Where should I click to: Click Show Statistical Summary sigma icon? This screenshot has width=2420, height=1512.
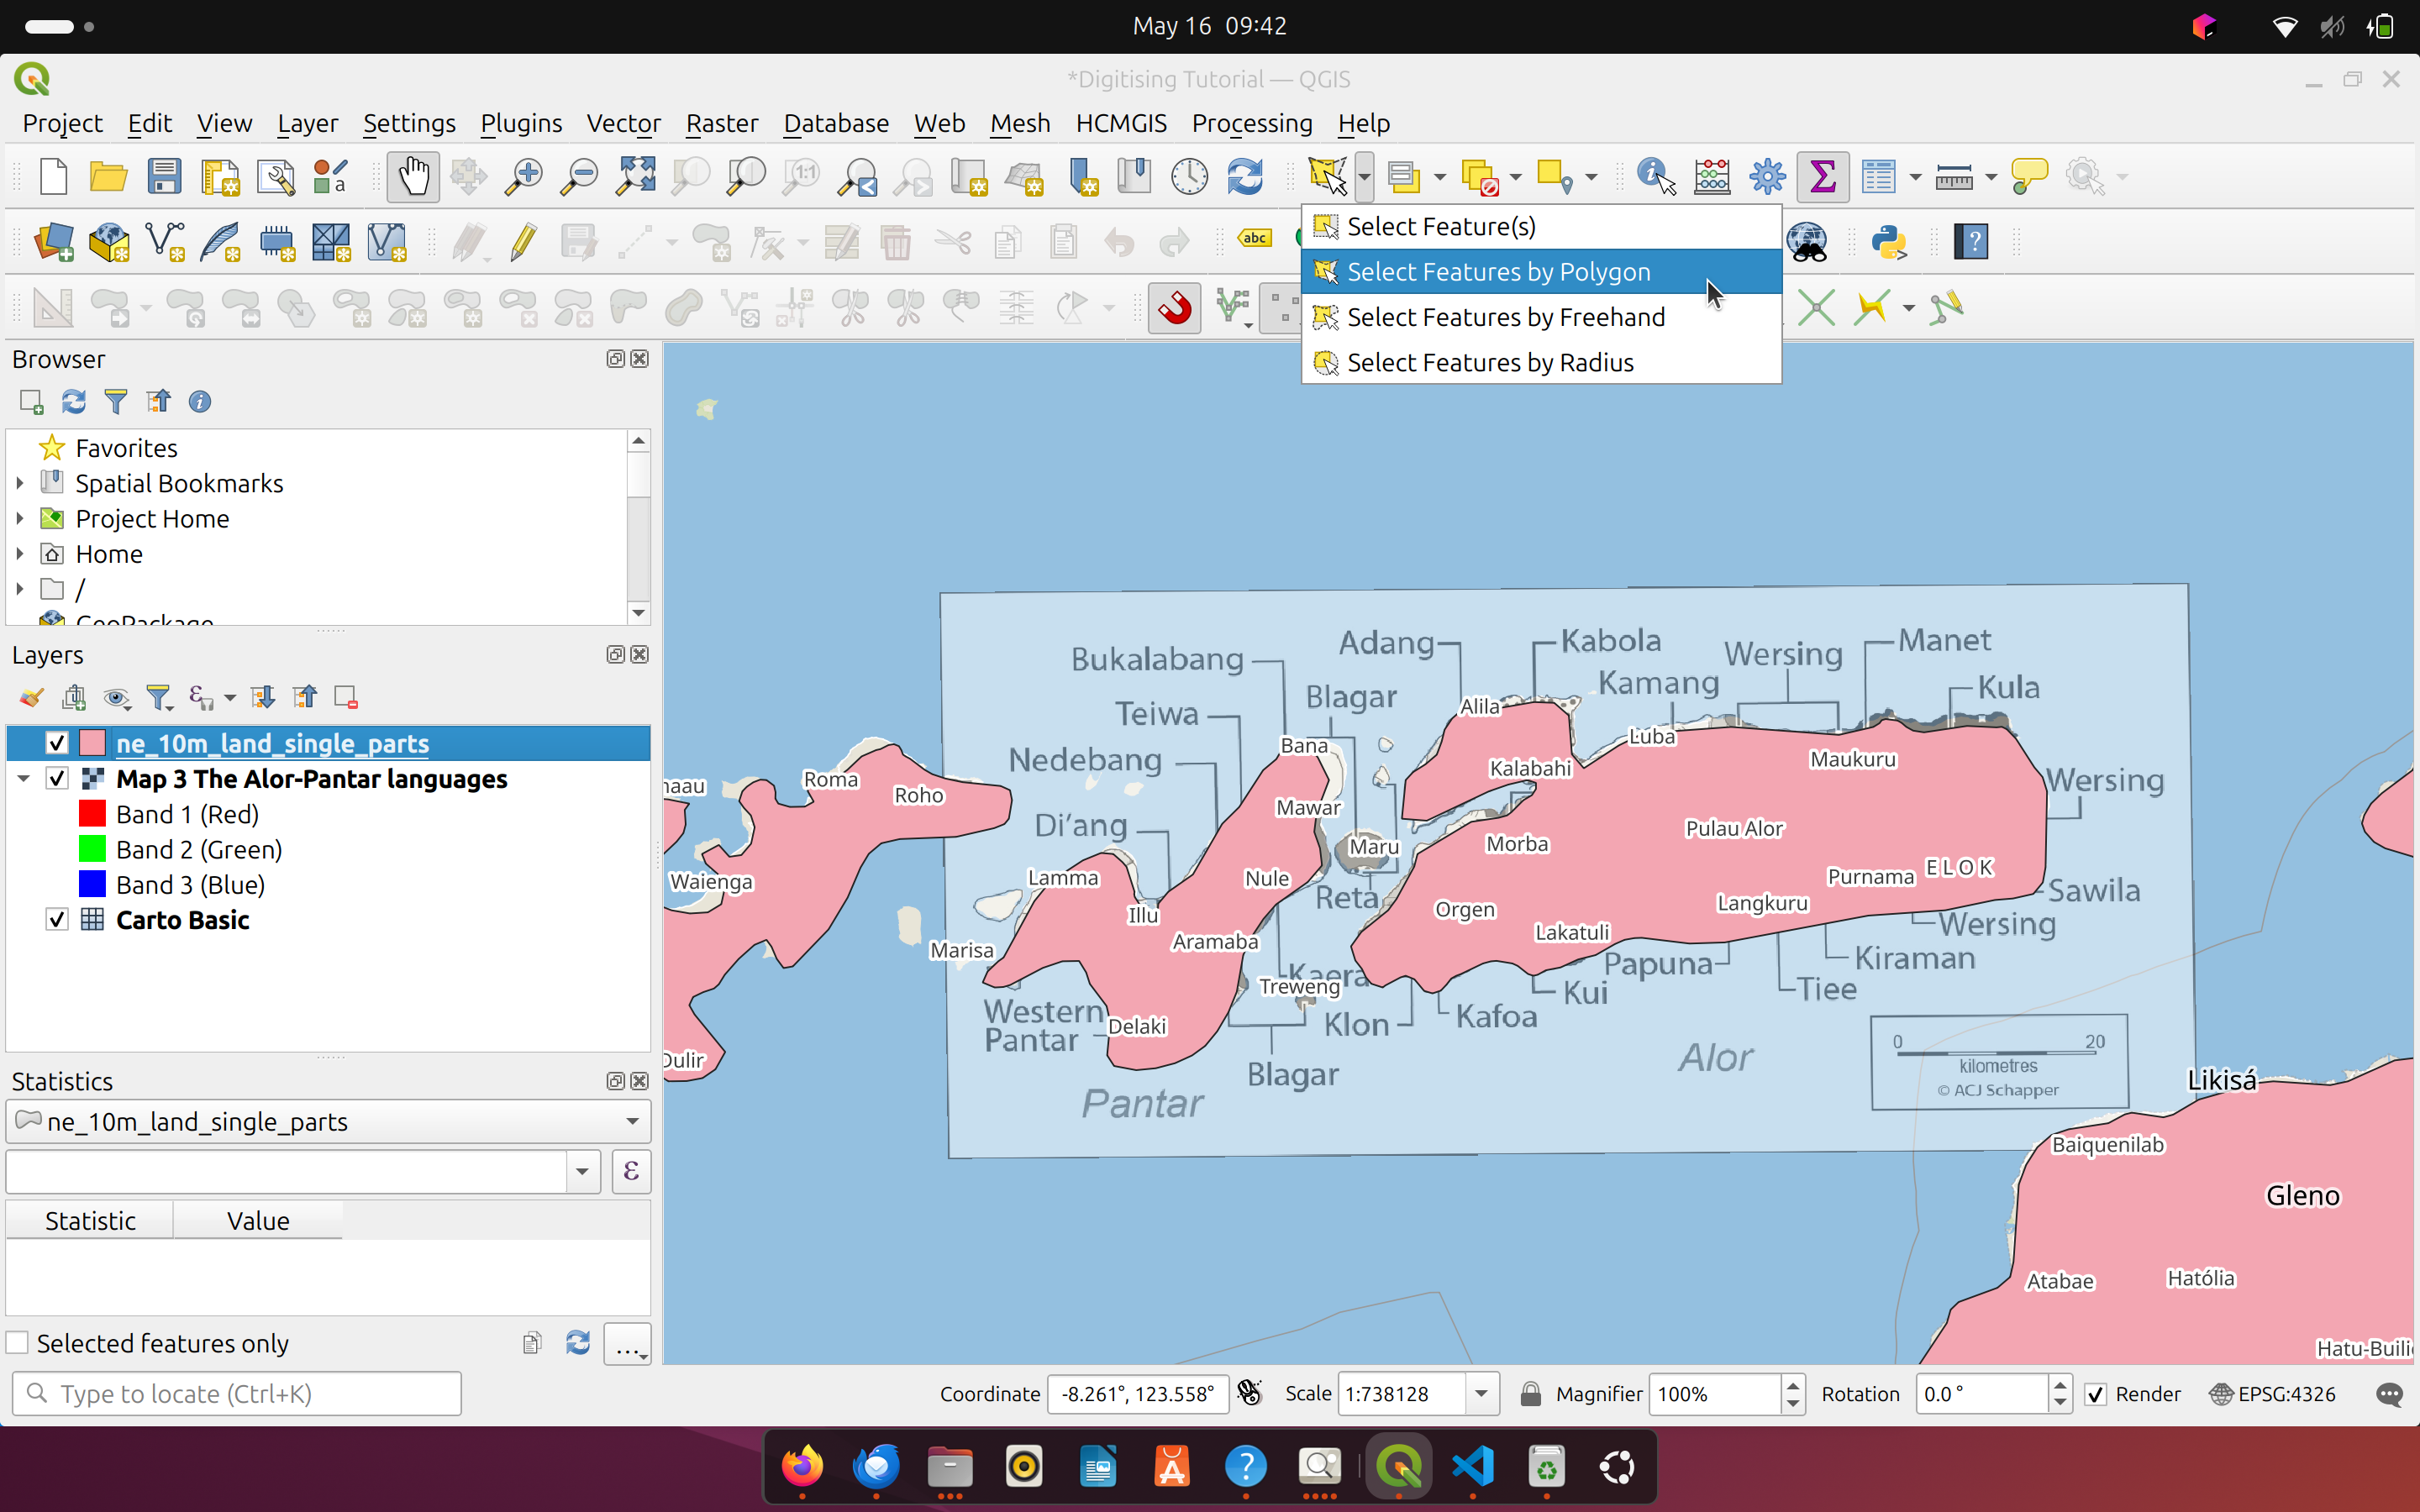1822,177
